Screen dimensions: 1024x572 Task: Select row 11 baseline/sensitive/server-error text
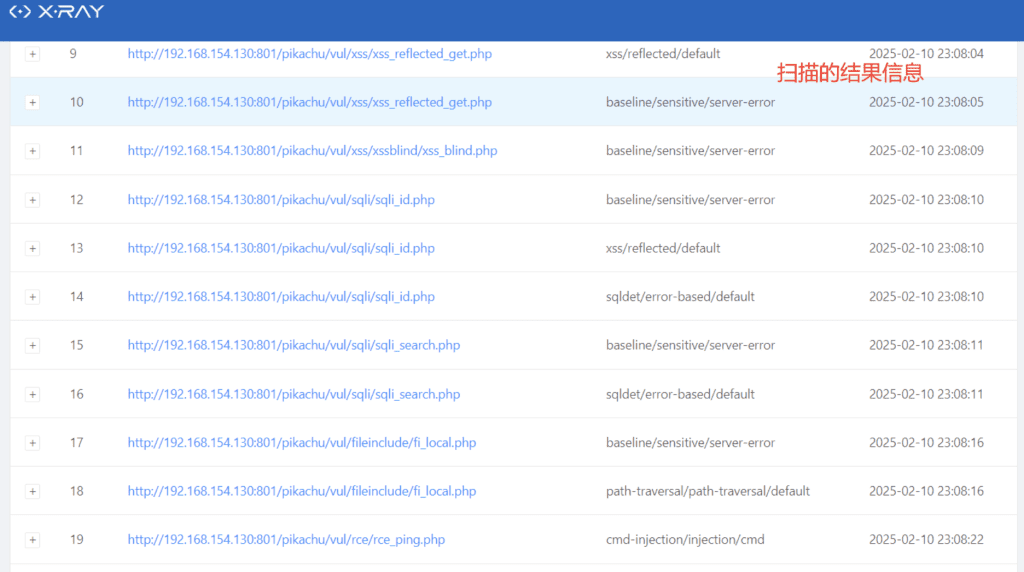pyautogui.click(x=690, y=150)
